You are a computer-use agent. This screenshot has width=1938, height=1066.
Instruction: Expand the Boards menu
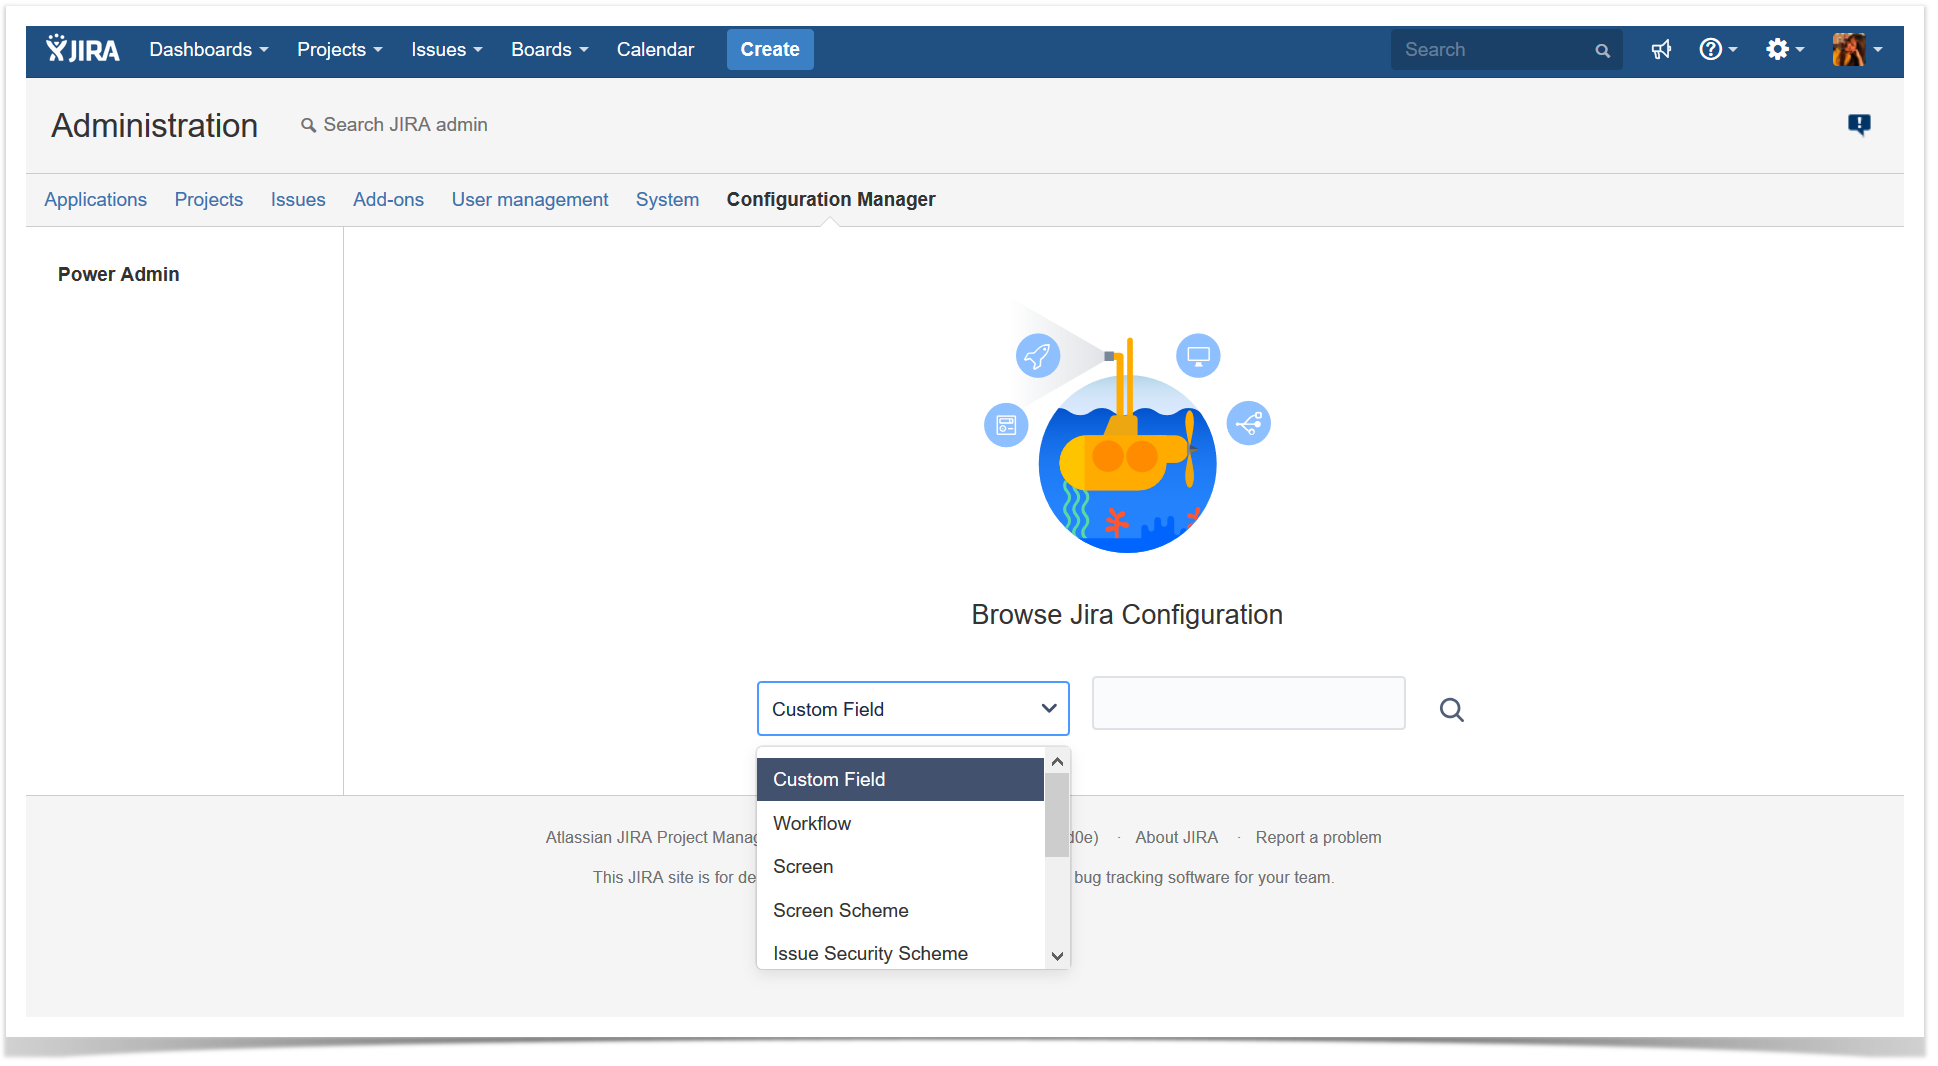point(550,49)
